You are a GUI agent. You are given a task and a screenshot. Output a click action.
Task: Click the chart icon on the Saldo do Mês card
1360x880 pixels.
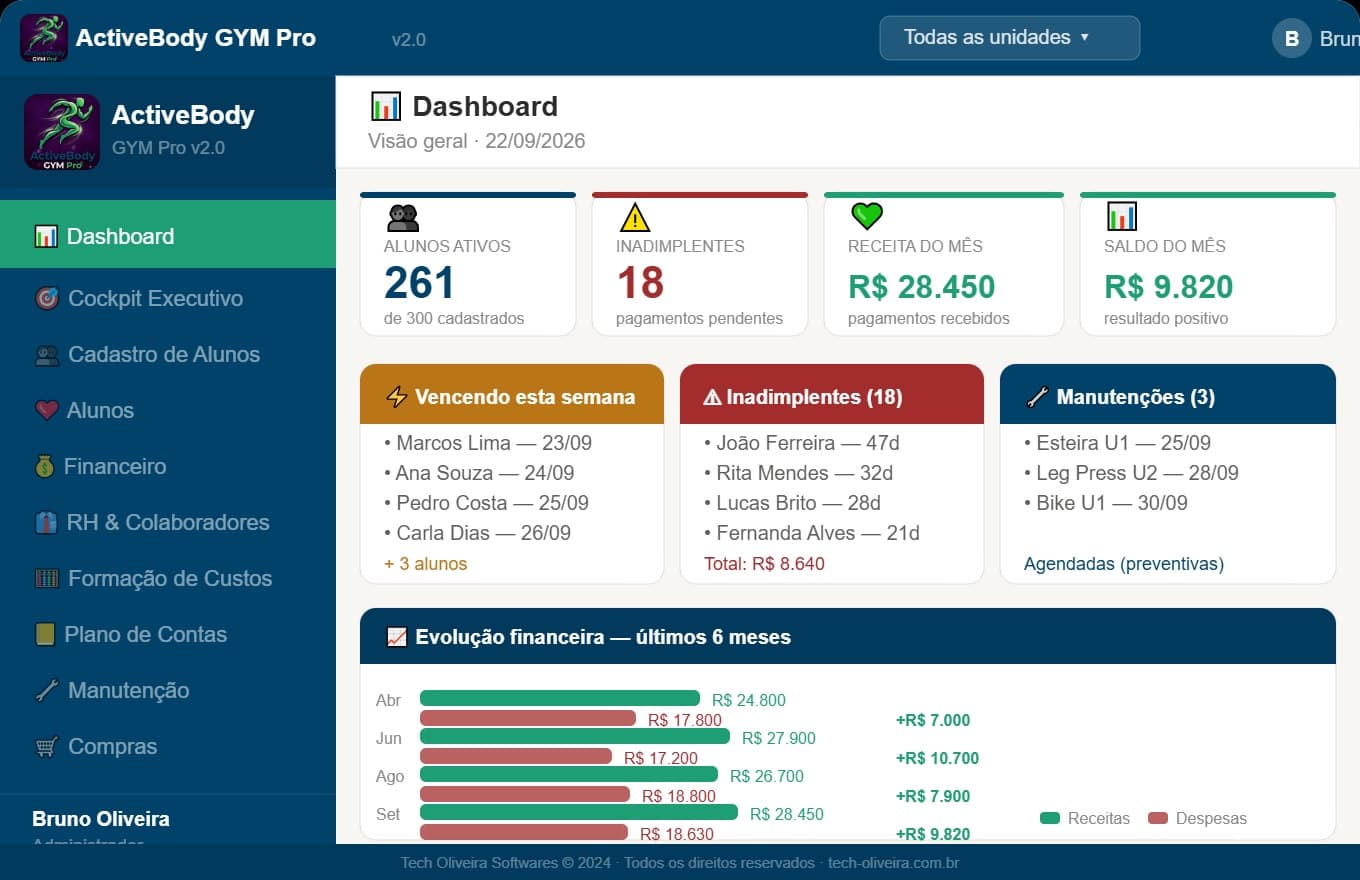coord(1122,216)
